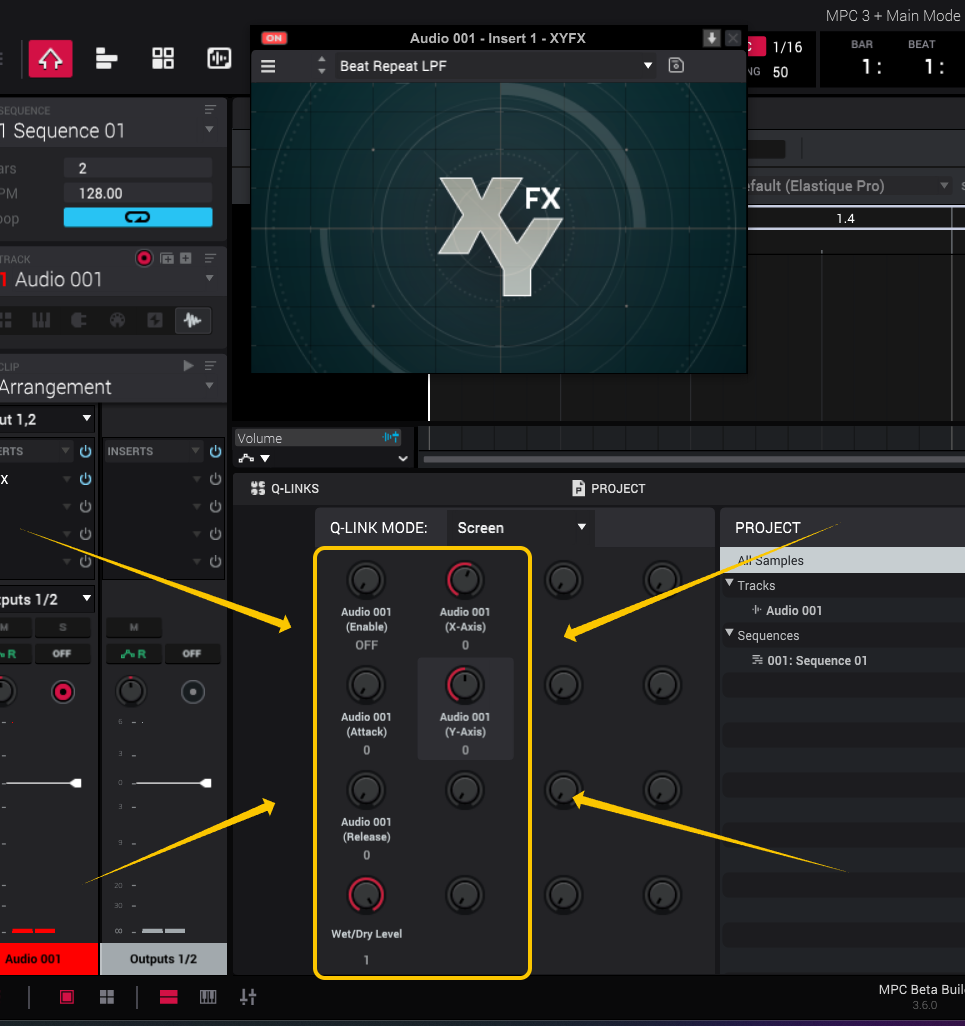Step through presets with the XYFX up/down arrows
Screen dimensions: 965x1026
click(321, 65)
